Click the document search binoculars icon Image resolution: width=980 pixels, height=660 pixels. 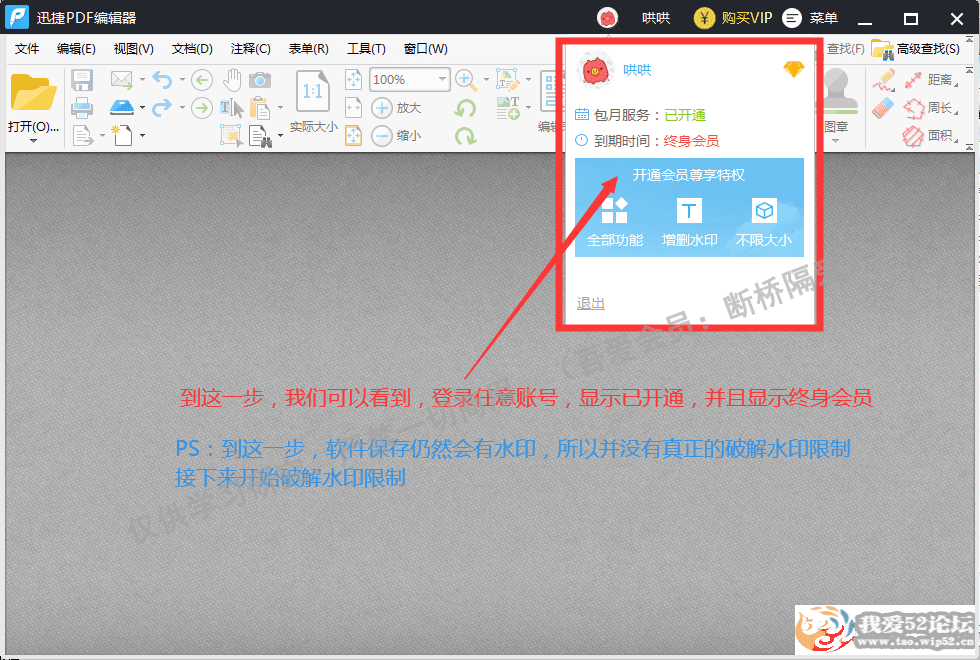pos(260,136)
